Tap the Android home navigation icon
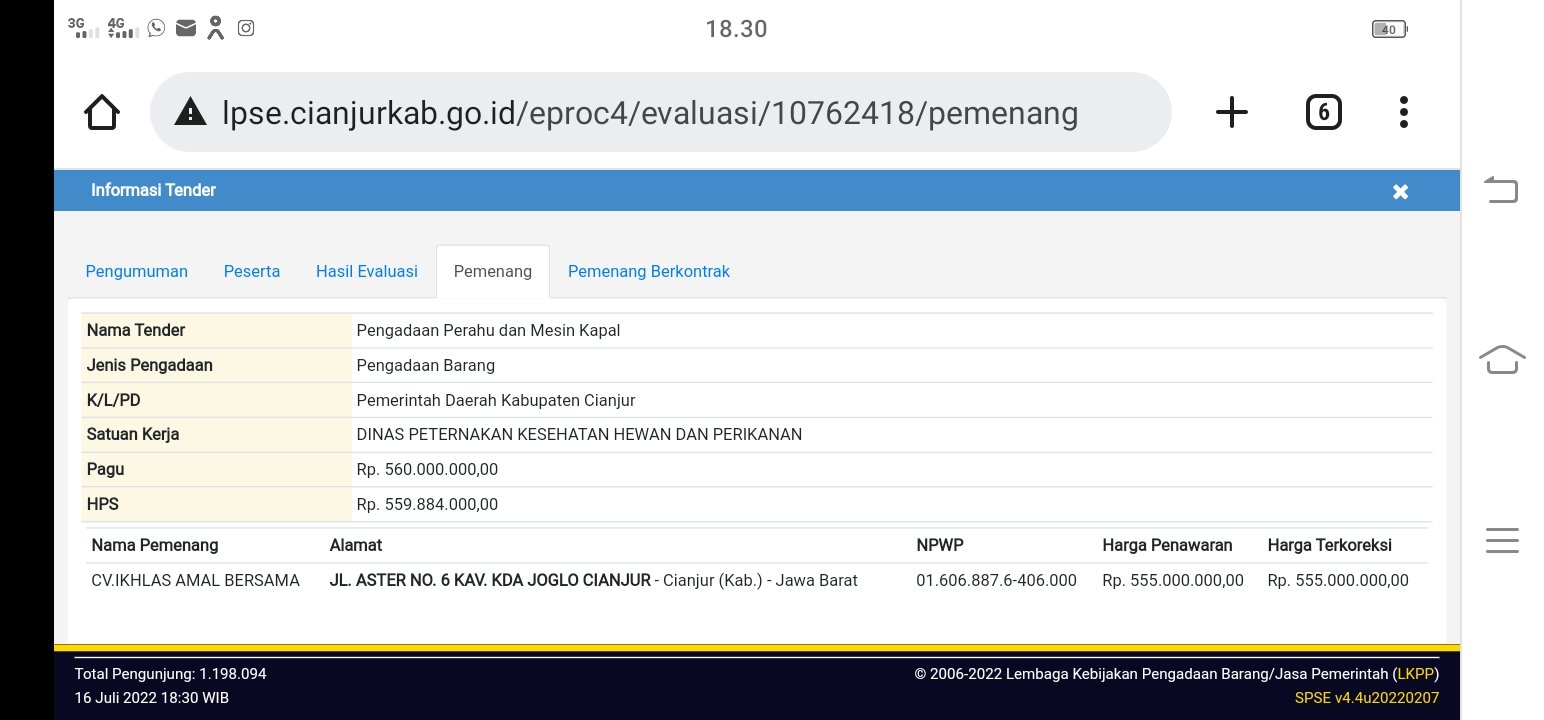Screen dimensions: 1544x720 (x=1501, y=359)
